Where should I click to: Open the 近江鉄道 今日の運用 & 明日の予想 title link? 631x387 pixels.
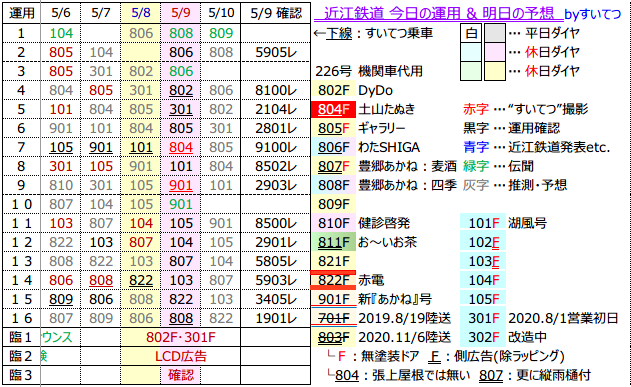(x=438, y=14)
